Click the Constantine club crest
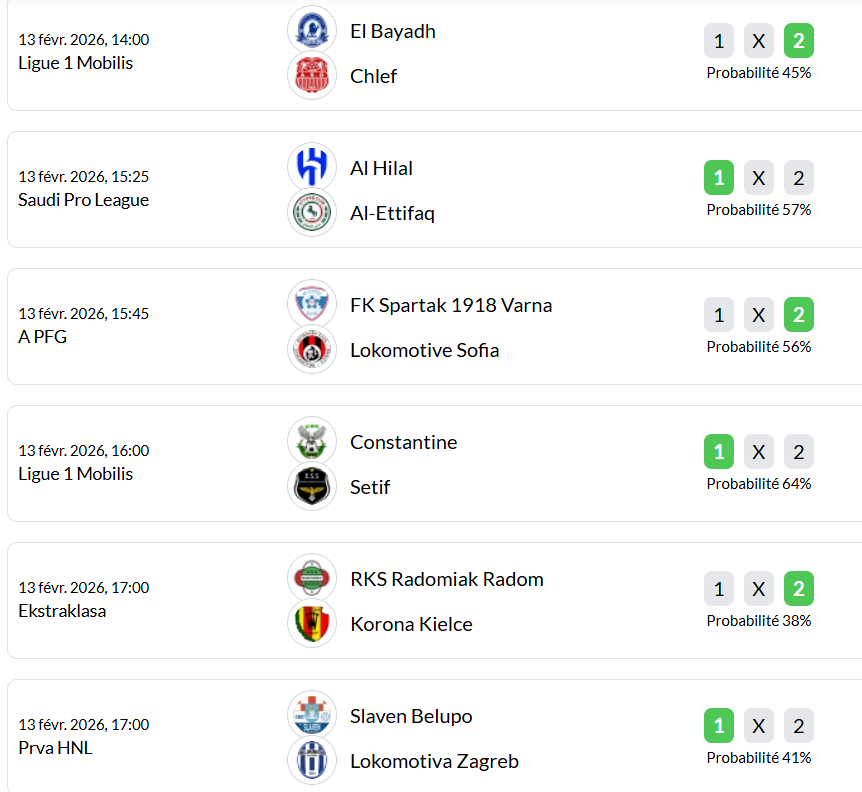 tap(312, 441)
